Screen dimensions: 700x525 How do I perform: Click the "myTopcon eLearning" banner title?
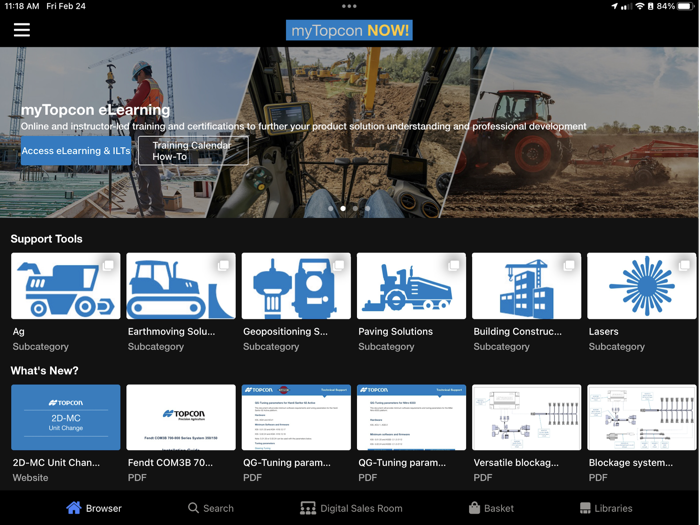click(96, 110)
